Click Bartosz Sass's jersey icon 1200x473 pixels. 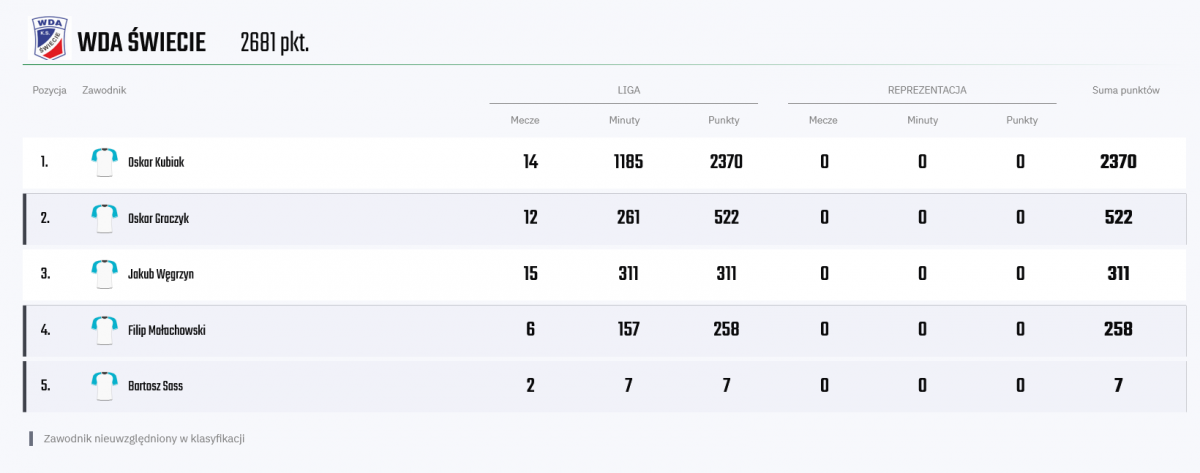[104, 386]
